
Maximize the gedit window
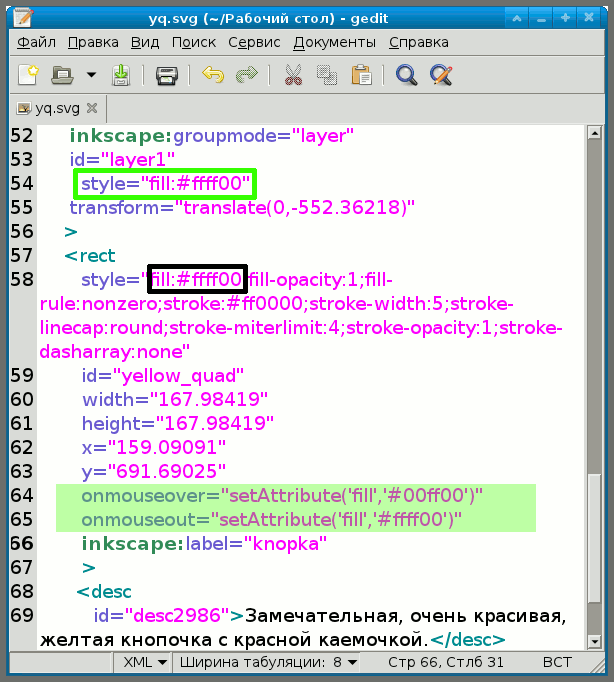pyautogui.click(x=565, y=18)
